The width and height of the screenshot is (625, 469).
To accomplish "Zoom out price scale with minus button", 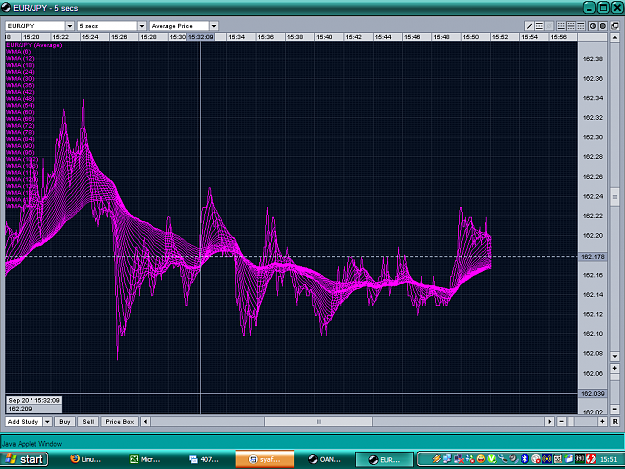I will 615,409.
